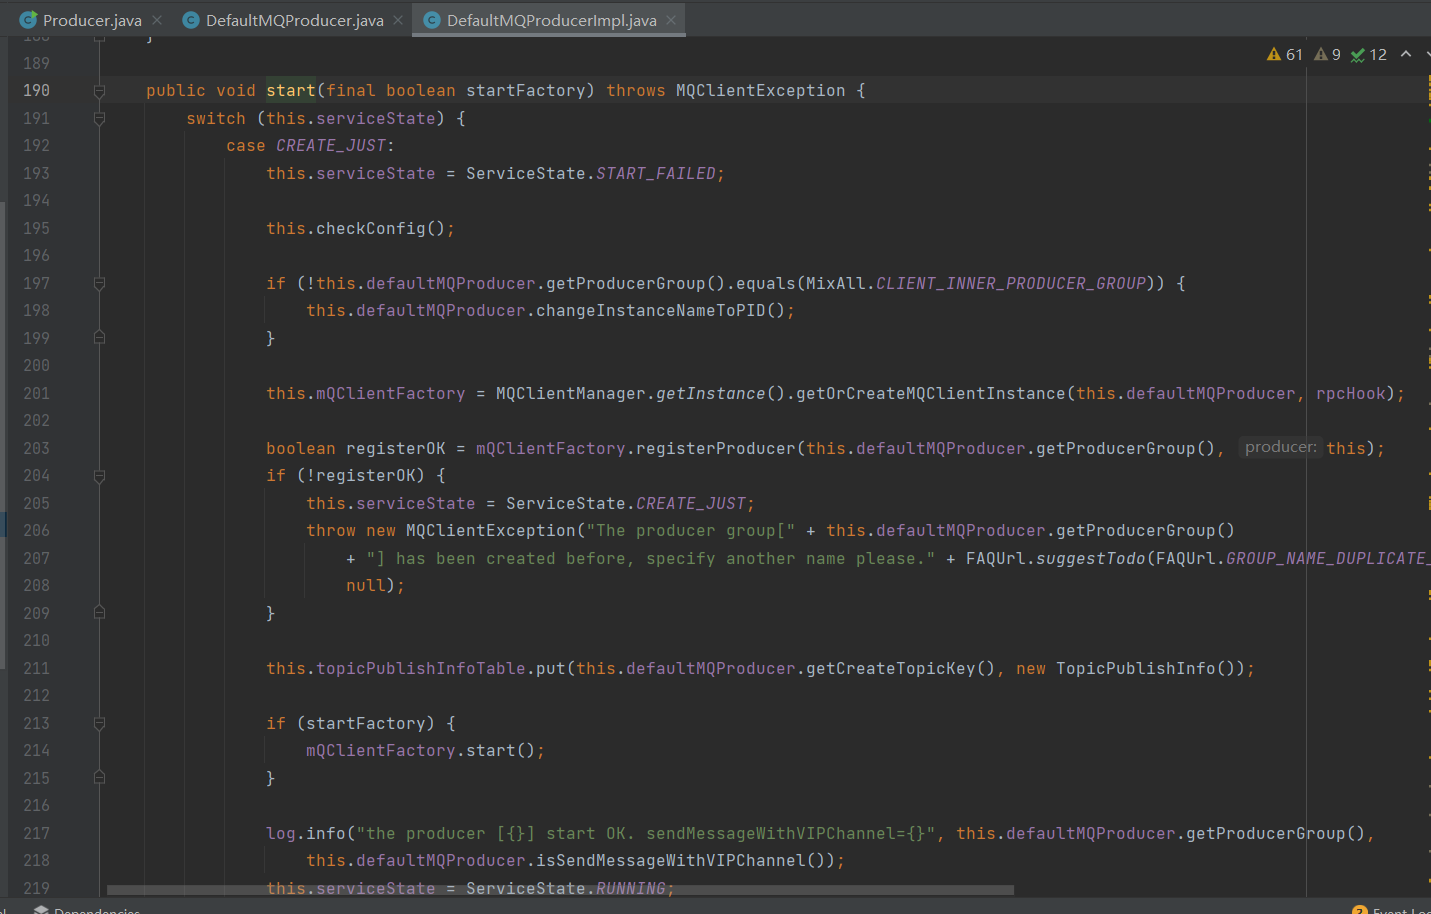Close the Producer.java tab
Image resolution: width=1431 pixels, height=914 pixels.
point(157,20)
